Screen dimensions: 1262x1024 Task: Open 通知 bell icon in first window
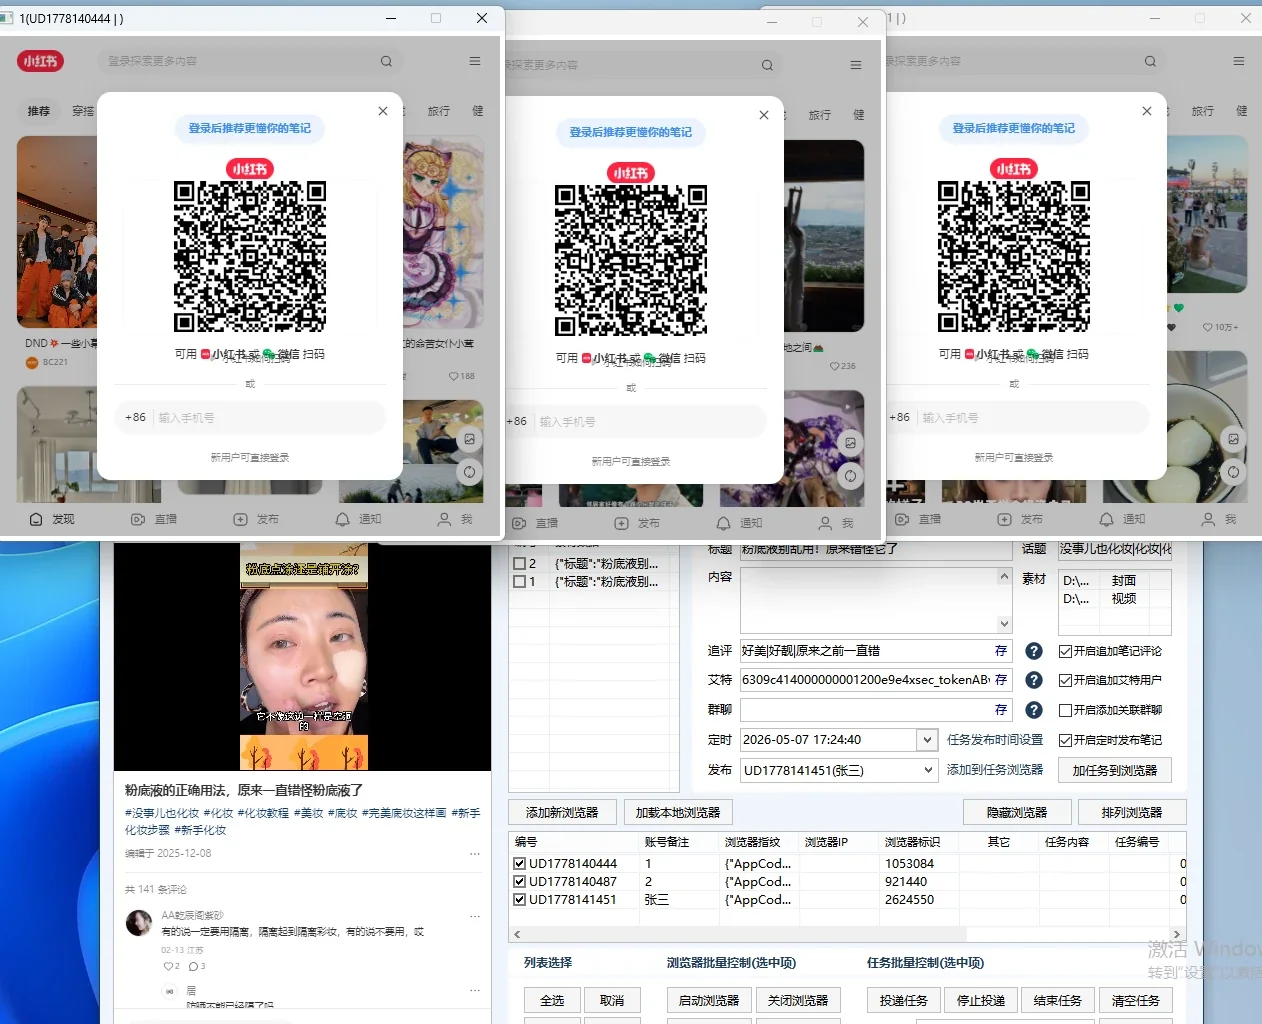(342, 519)
